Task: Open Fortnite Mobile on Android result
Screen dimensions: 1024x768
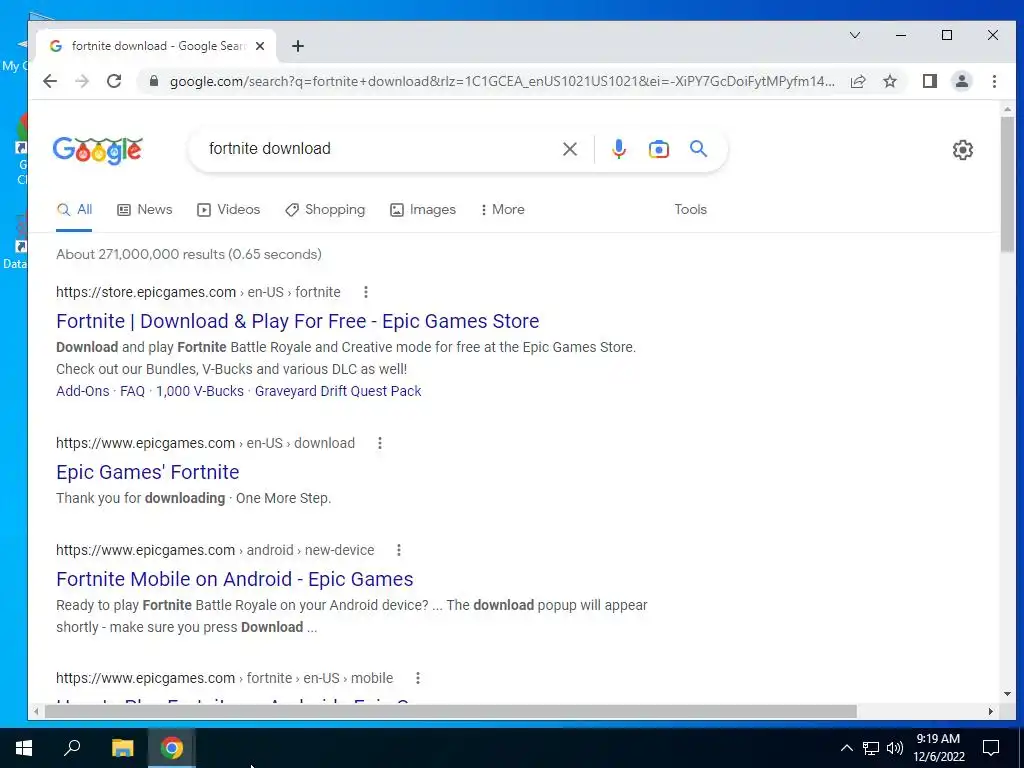Action: tap(234, 579)
